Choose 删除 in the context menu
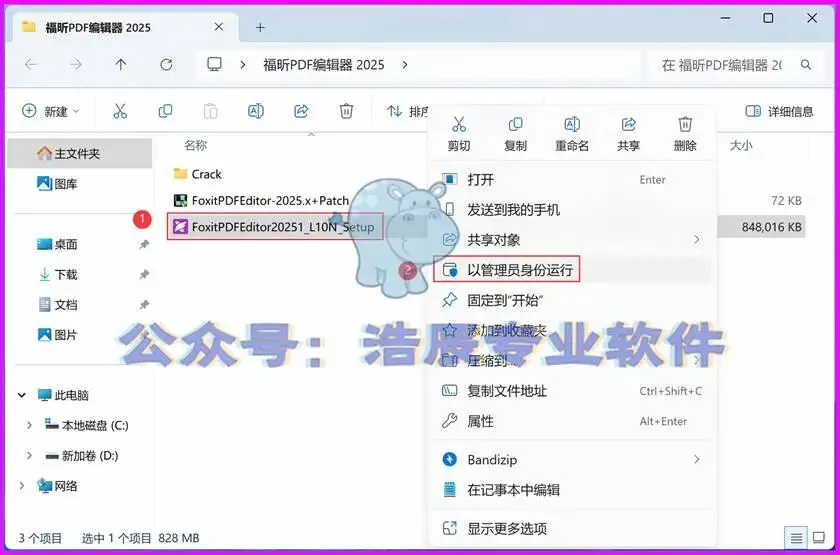This screenshot has width=840, height=555. coord(685,134)
